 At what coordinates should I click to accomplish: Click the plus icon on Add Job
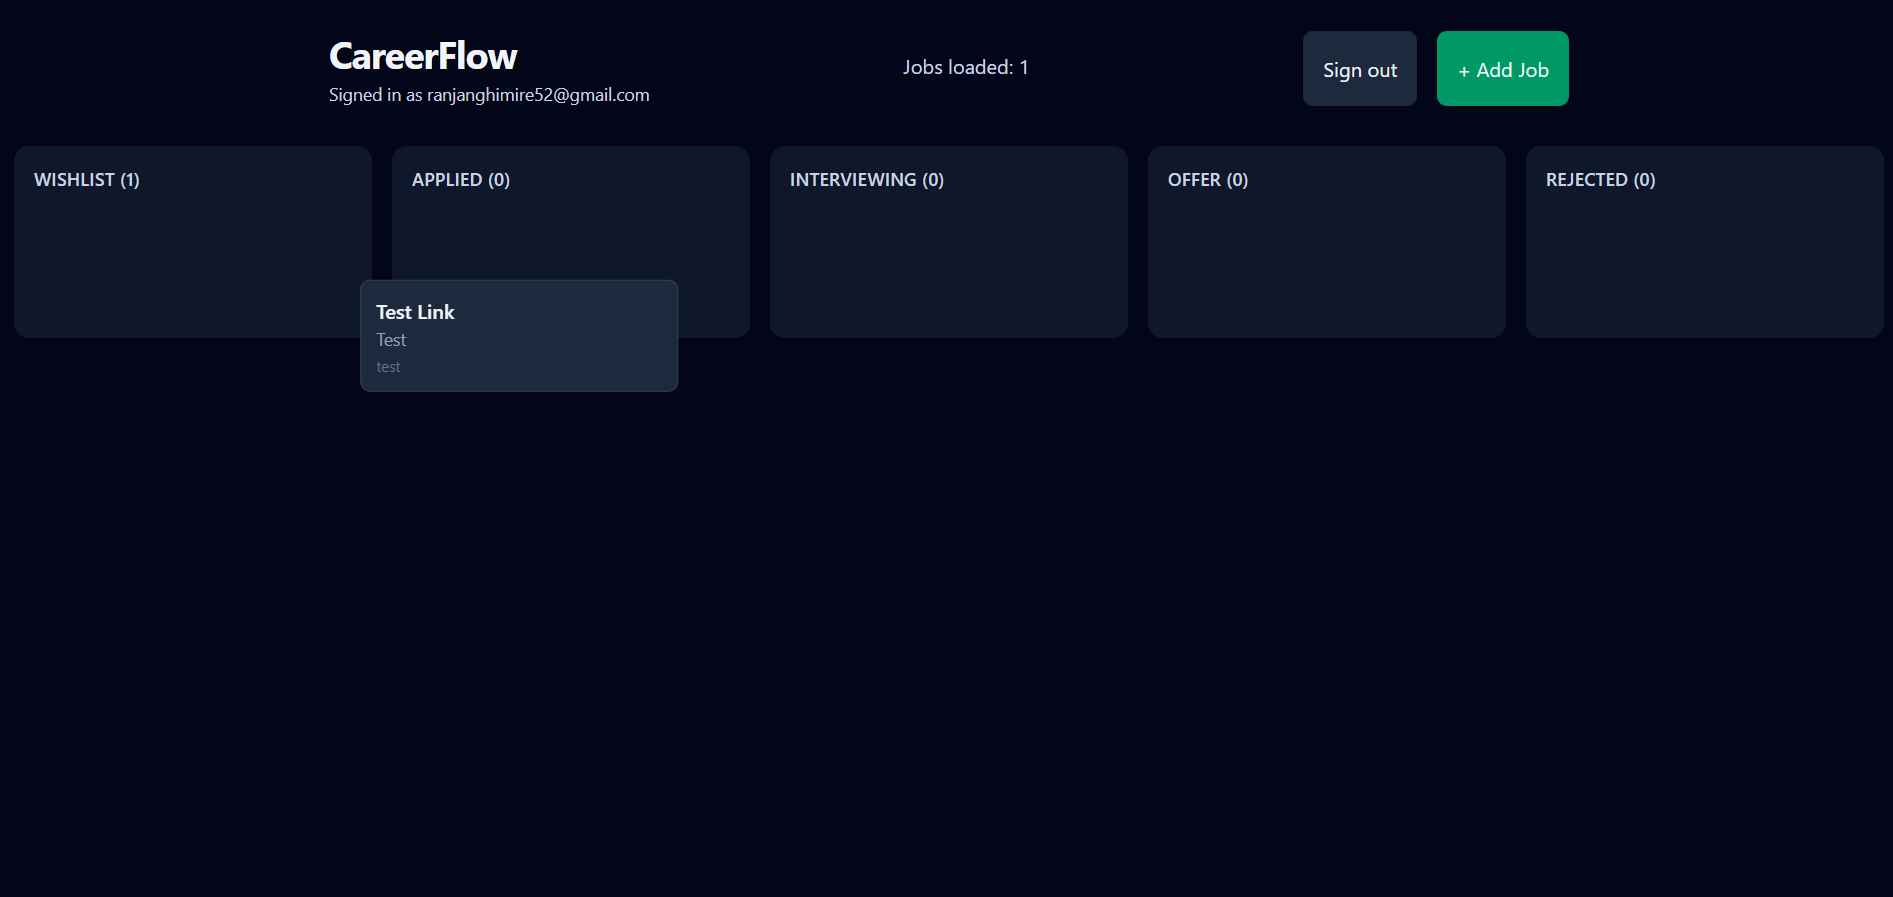click(x=1464, y=71)
